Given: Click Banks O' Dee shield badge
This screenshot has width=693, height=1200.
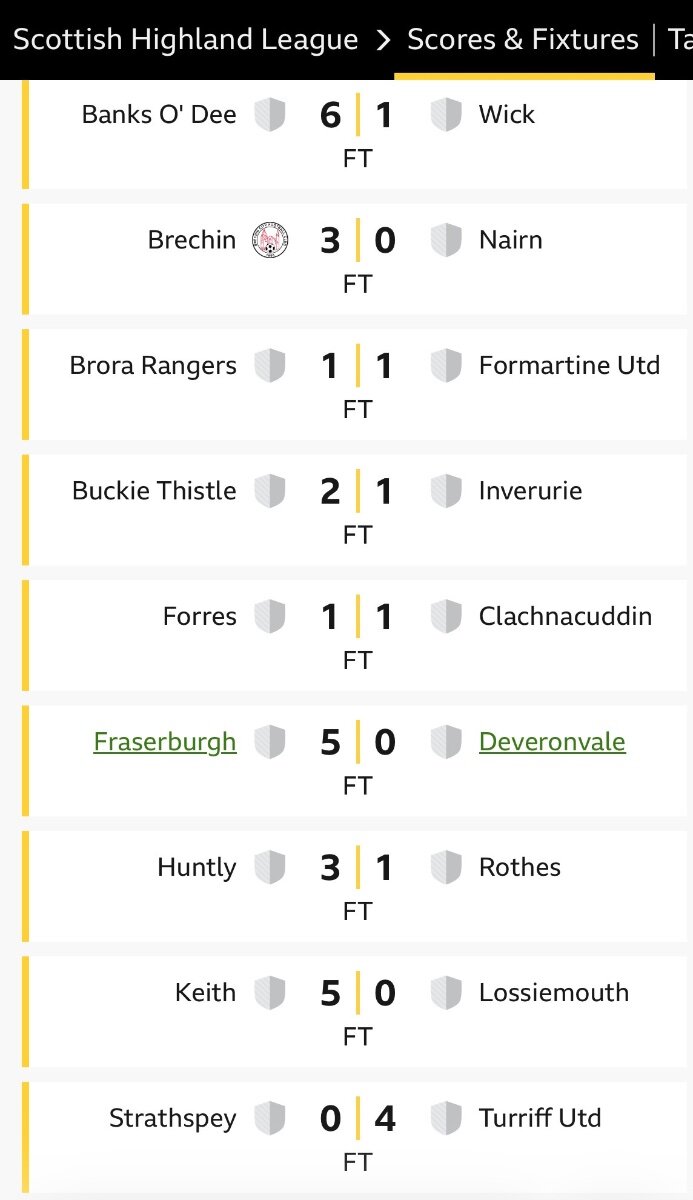Looking at the screenshot, I should click(x=270, y=115).
